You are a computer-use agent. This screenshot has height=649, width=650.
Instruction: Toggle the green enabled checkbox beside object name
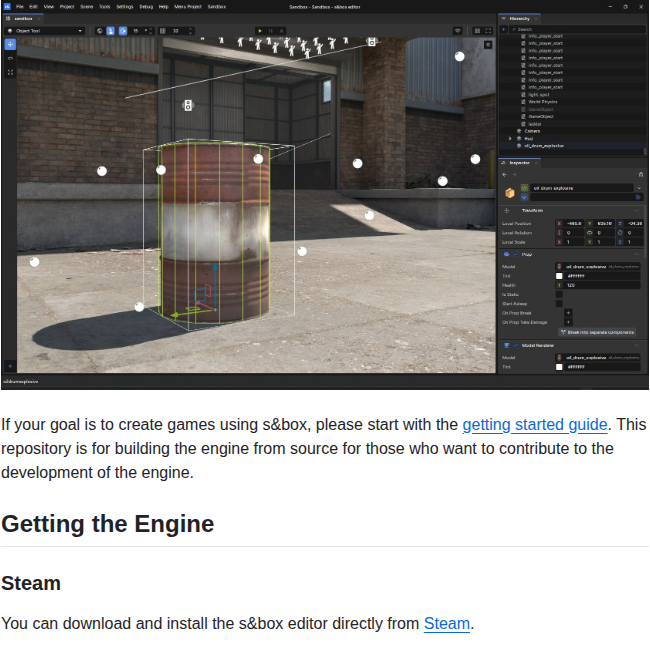tap(524, 188)
